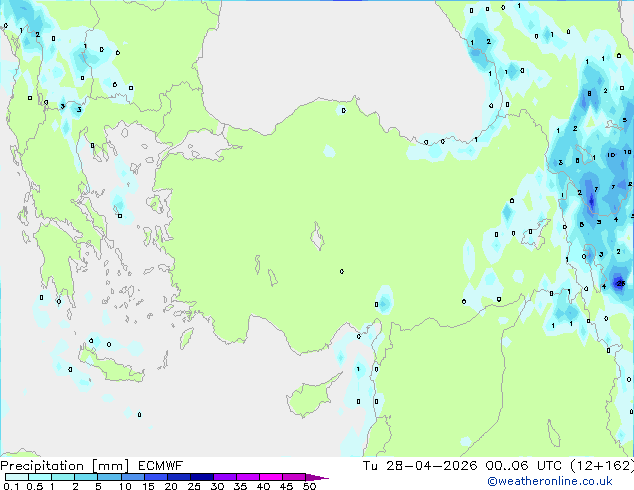Pick the 40–45 mm magenta legend swatch
Viewport: 634px width, 490px height.
coord(271,477)
